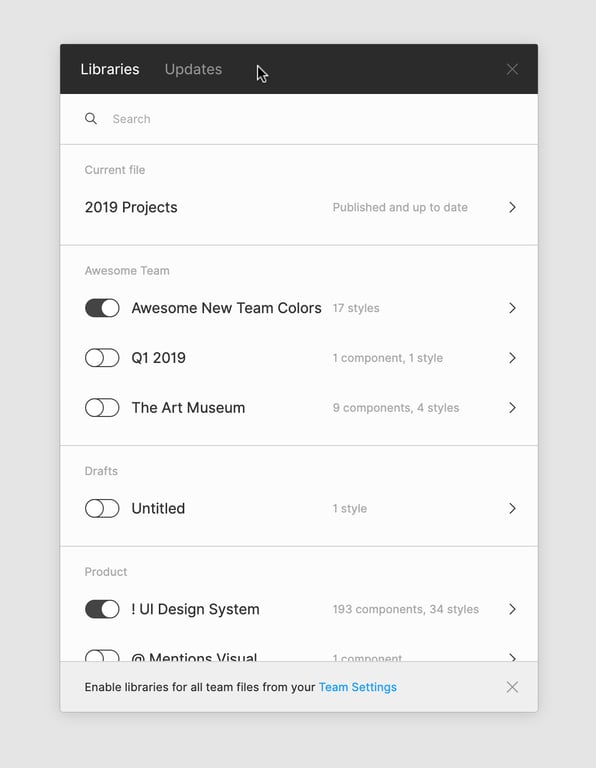
Task: Close the Libraries dialog with X
Action: [512, 69]
